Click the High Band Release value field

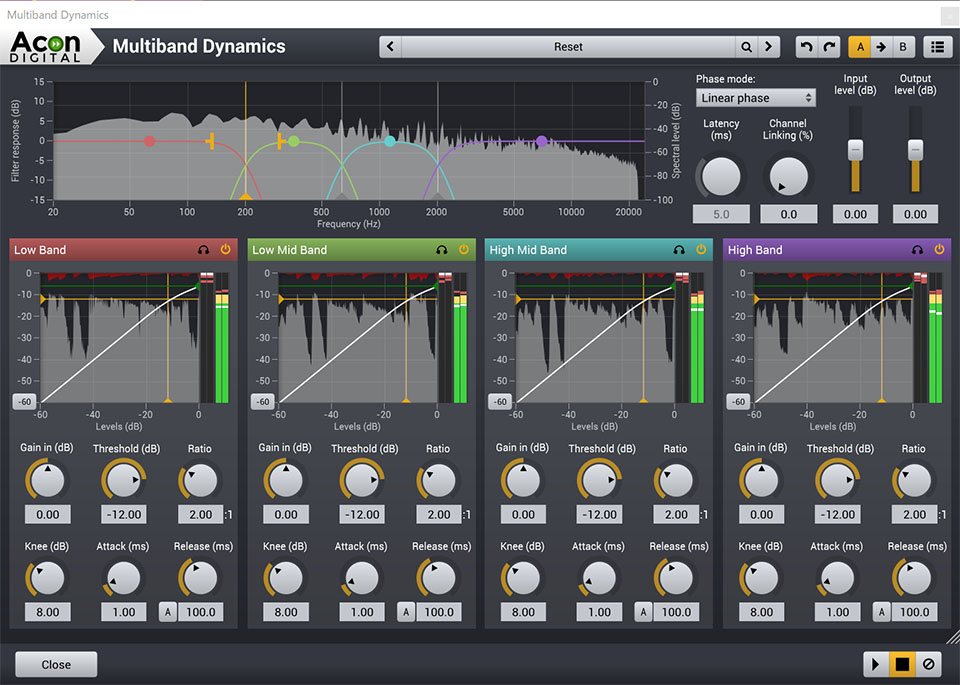point(915,612)
